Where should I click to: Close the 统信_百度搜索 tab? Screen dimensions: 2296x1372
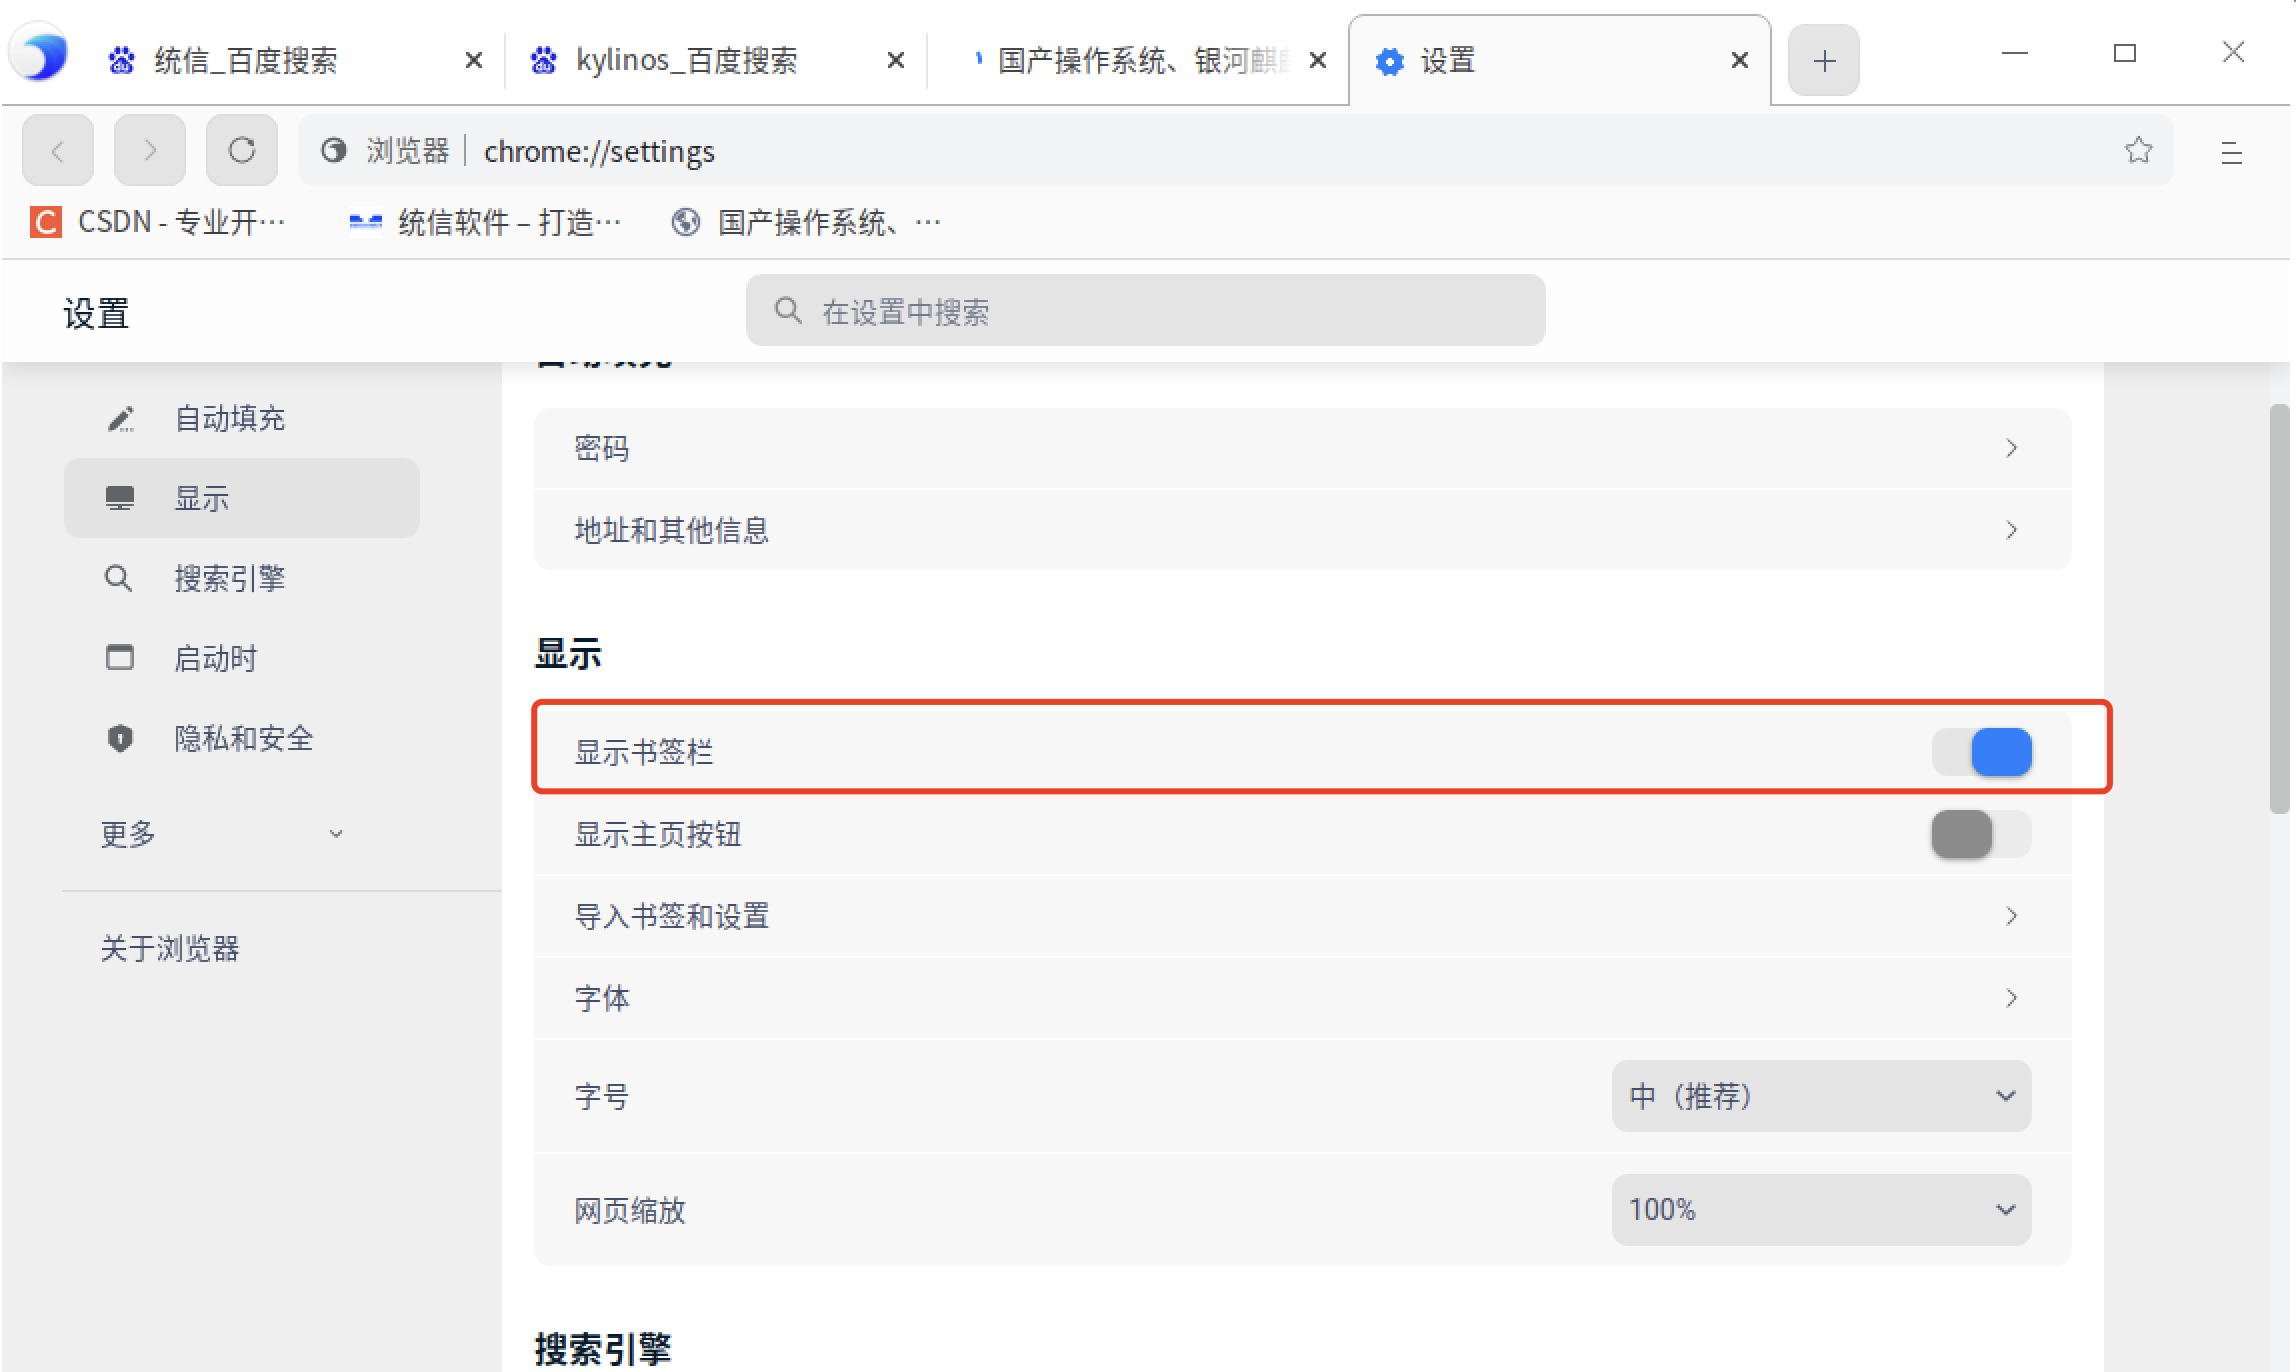474,61
